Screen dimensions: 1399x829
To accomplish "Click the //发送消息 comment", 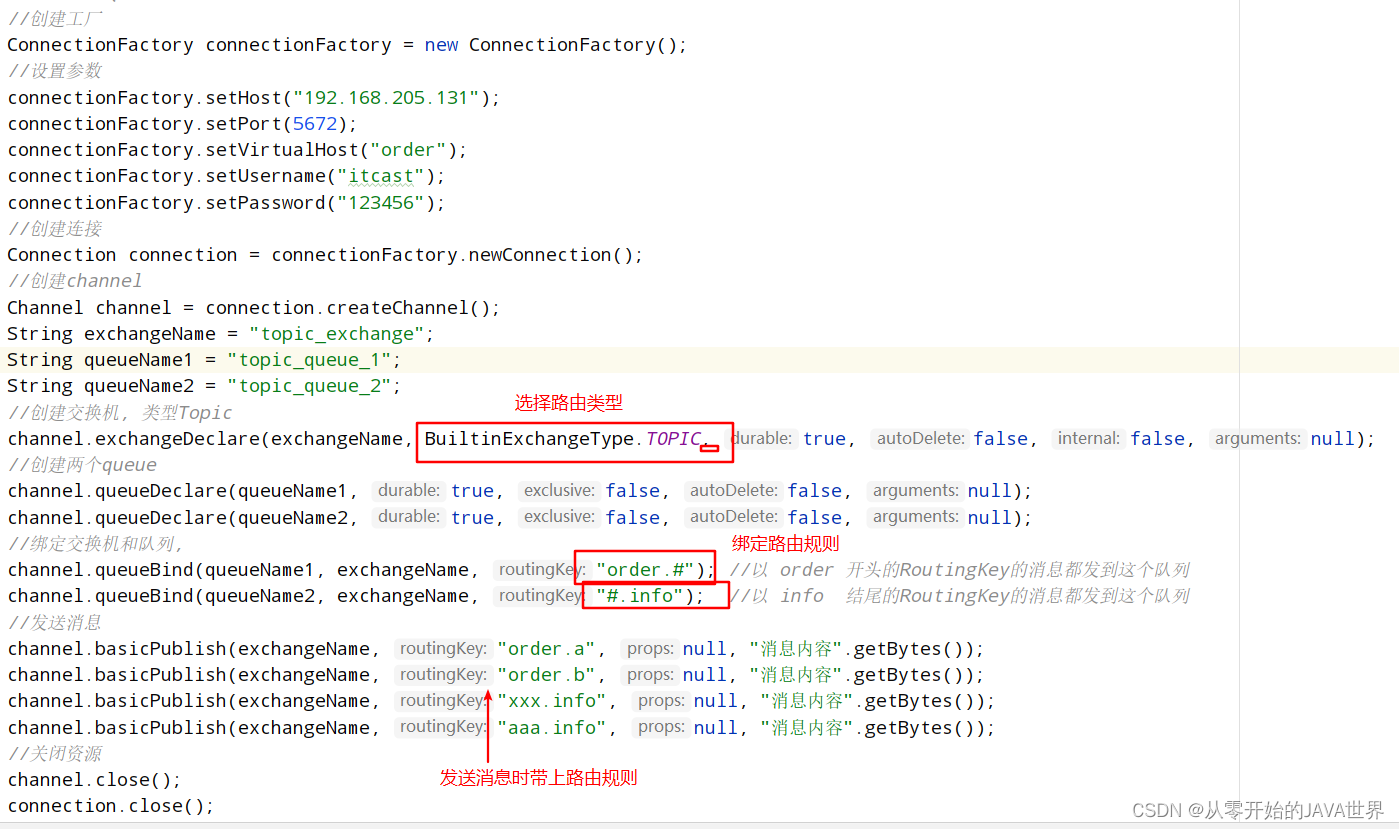I will click(x=55, y=622).
